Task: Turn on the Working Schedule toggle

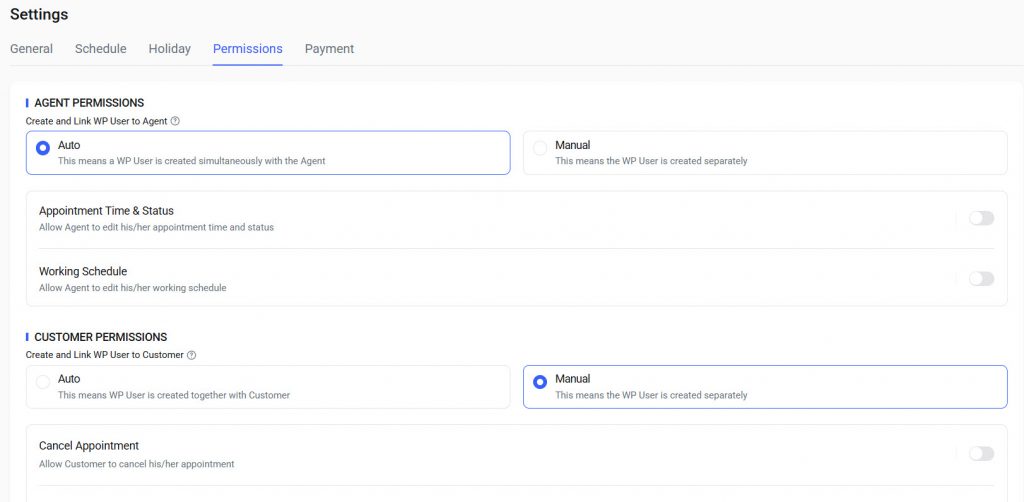Action: [x=981, y=279]
